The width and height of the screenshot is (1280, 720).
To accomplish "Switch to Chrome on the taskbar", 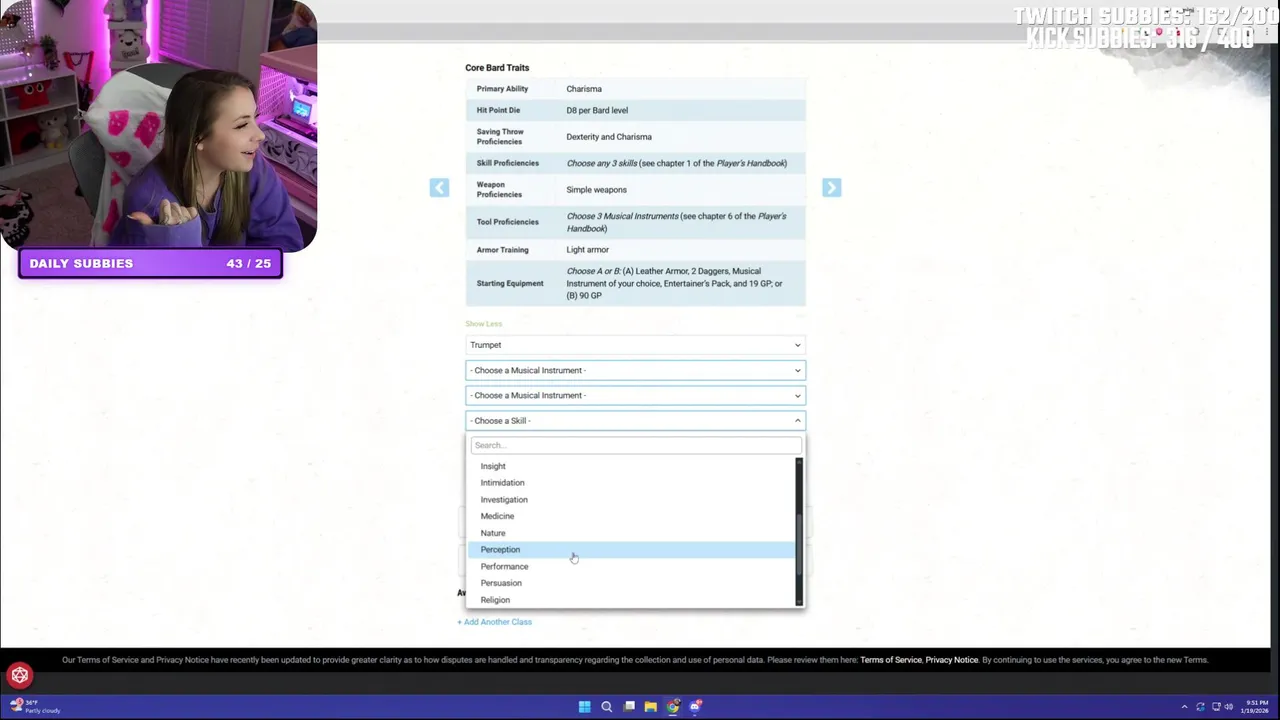I will point(673,707).
